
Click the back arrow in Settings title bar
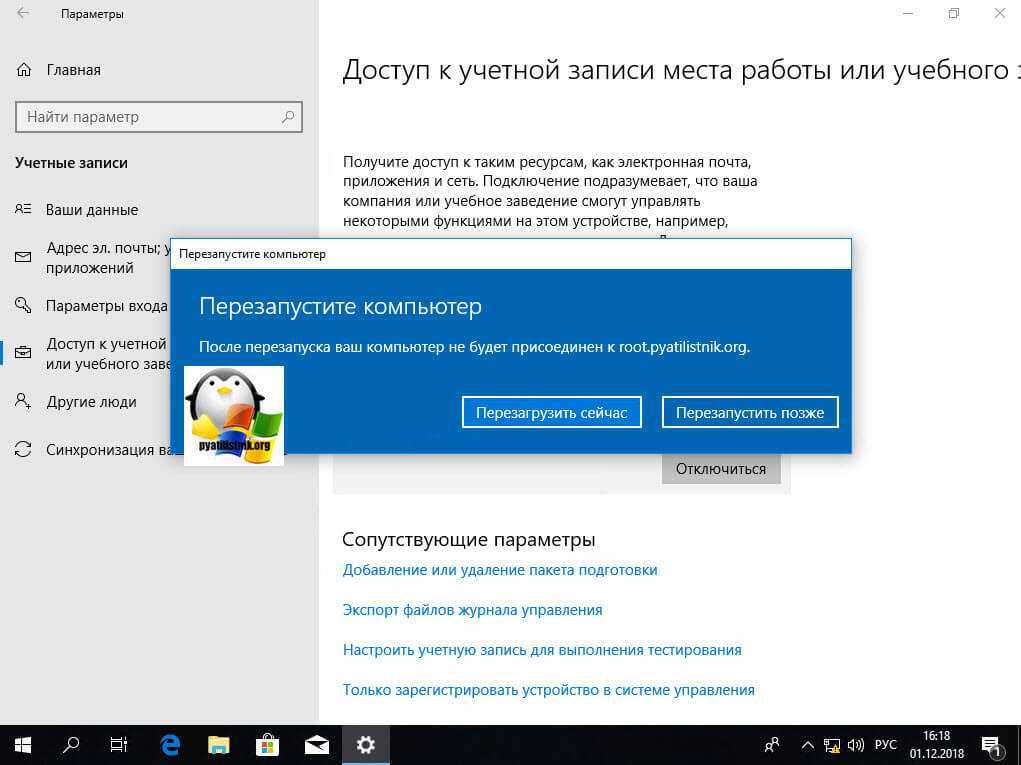[23, 13]
